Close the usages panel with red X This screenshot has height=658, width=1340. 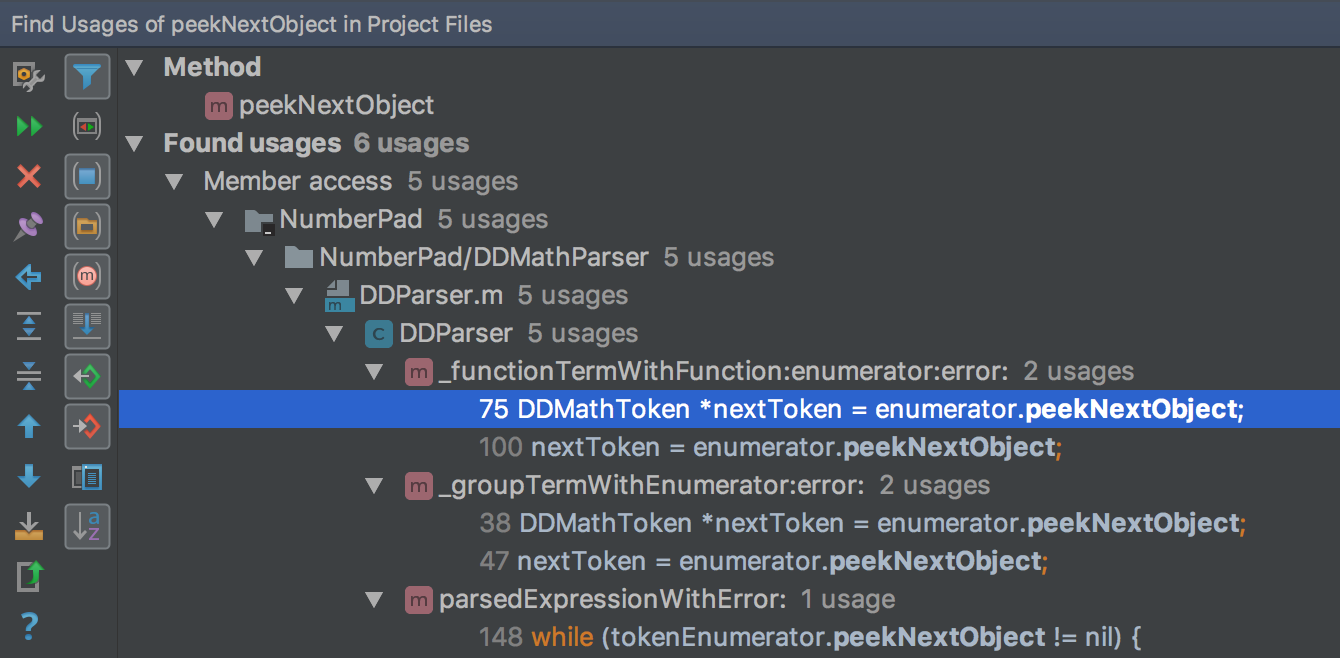[29, 177]
